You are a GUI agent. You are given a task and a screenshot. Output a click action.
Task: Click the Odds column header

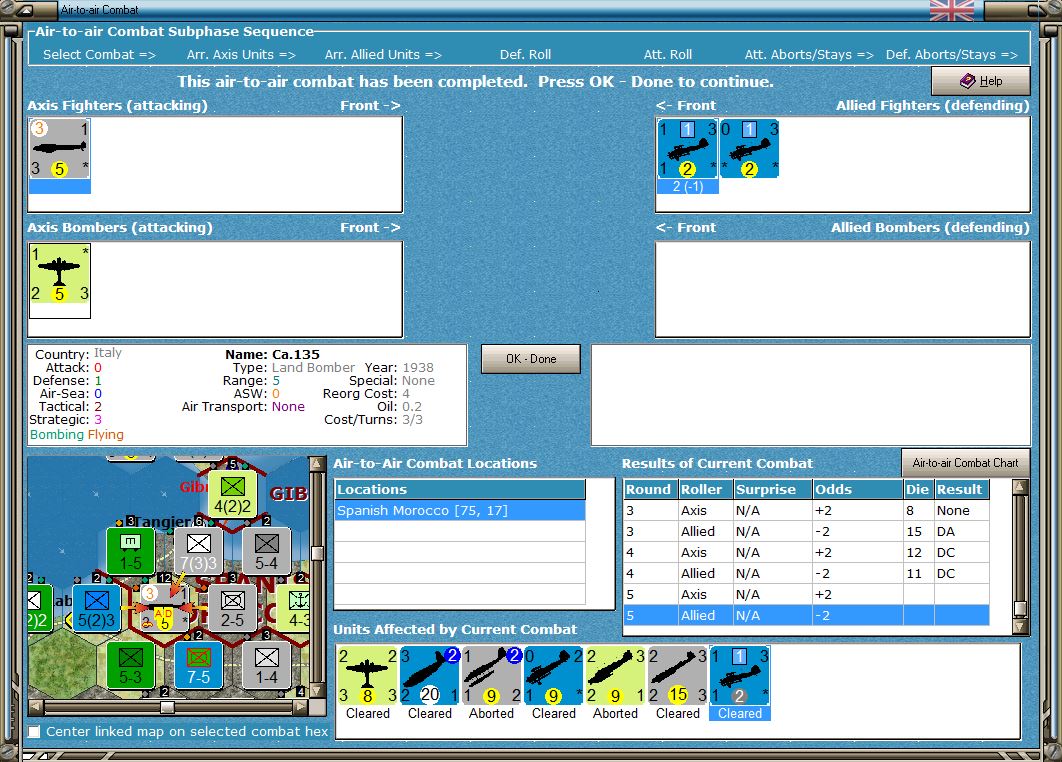pyautogui.click(x=857, y=490)
